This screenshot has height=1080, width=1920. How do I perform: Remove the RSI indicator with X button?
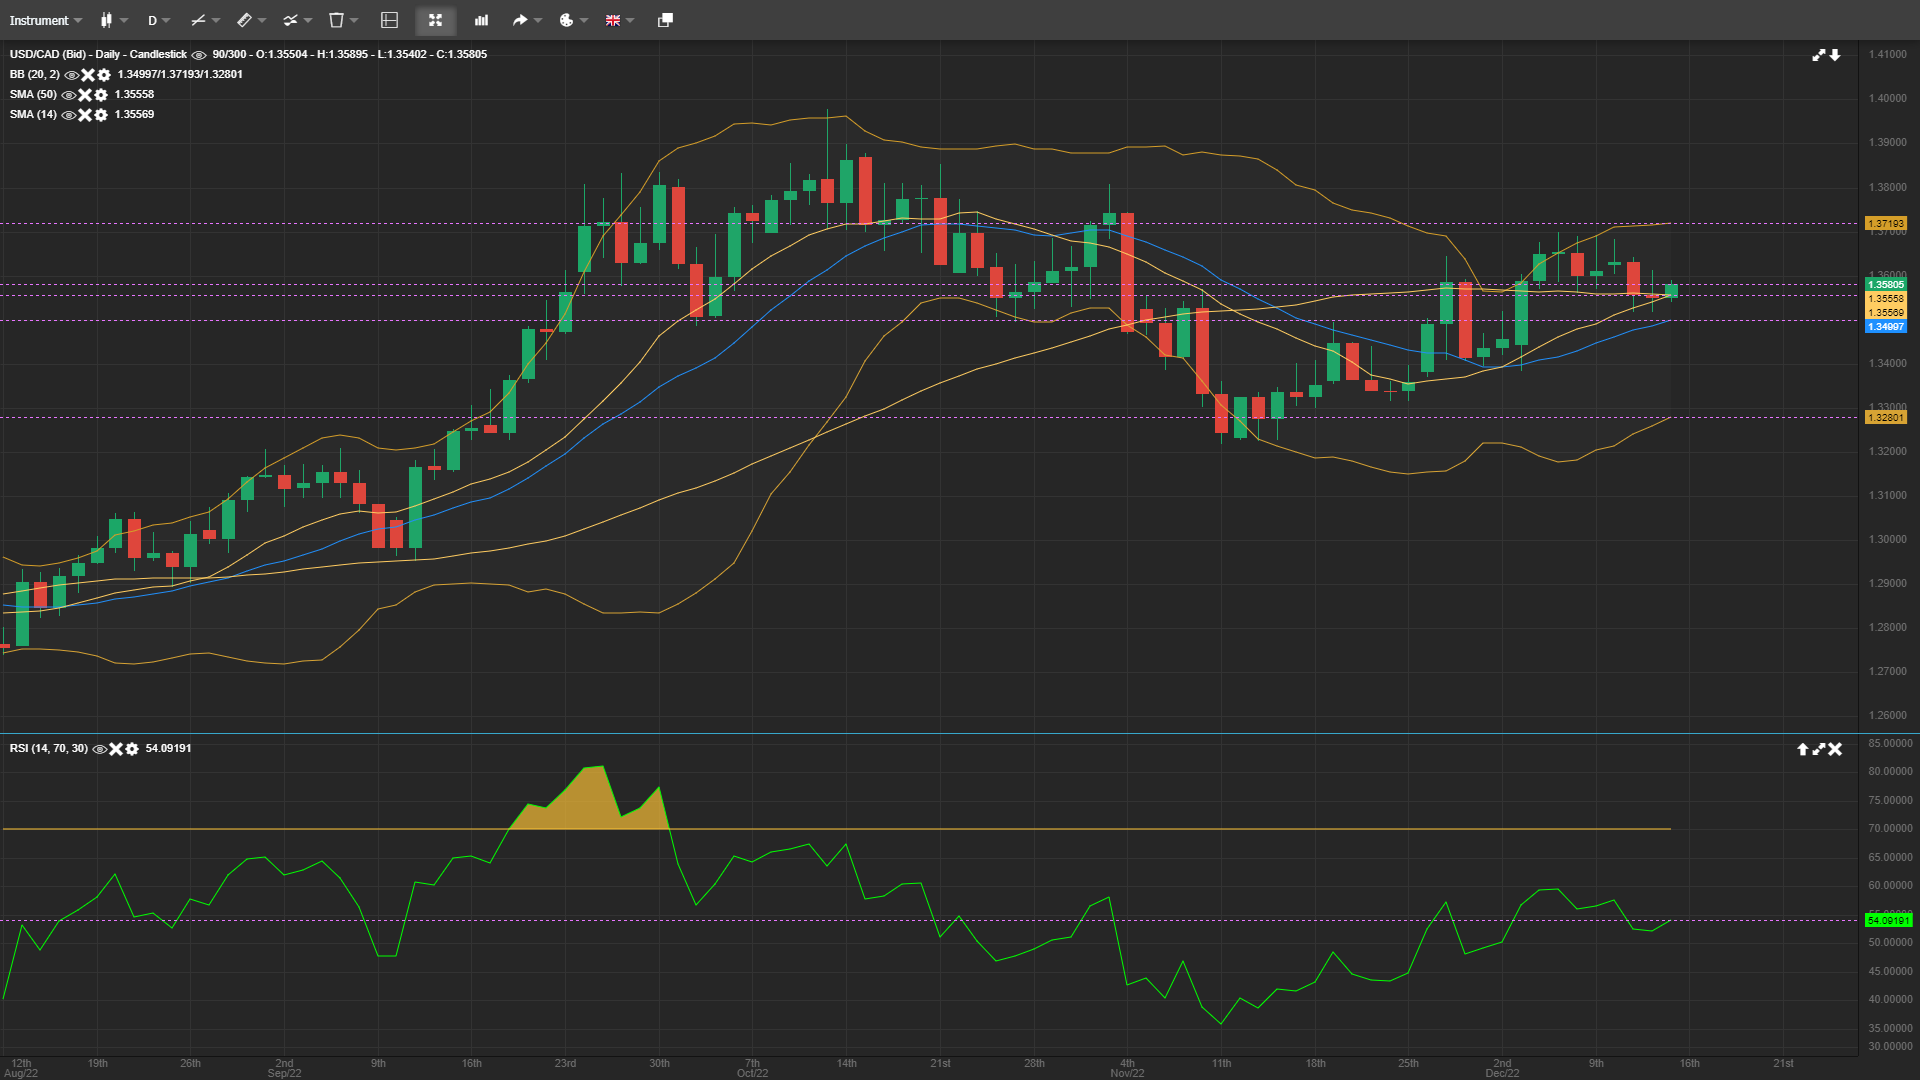point(116,748)
